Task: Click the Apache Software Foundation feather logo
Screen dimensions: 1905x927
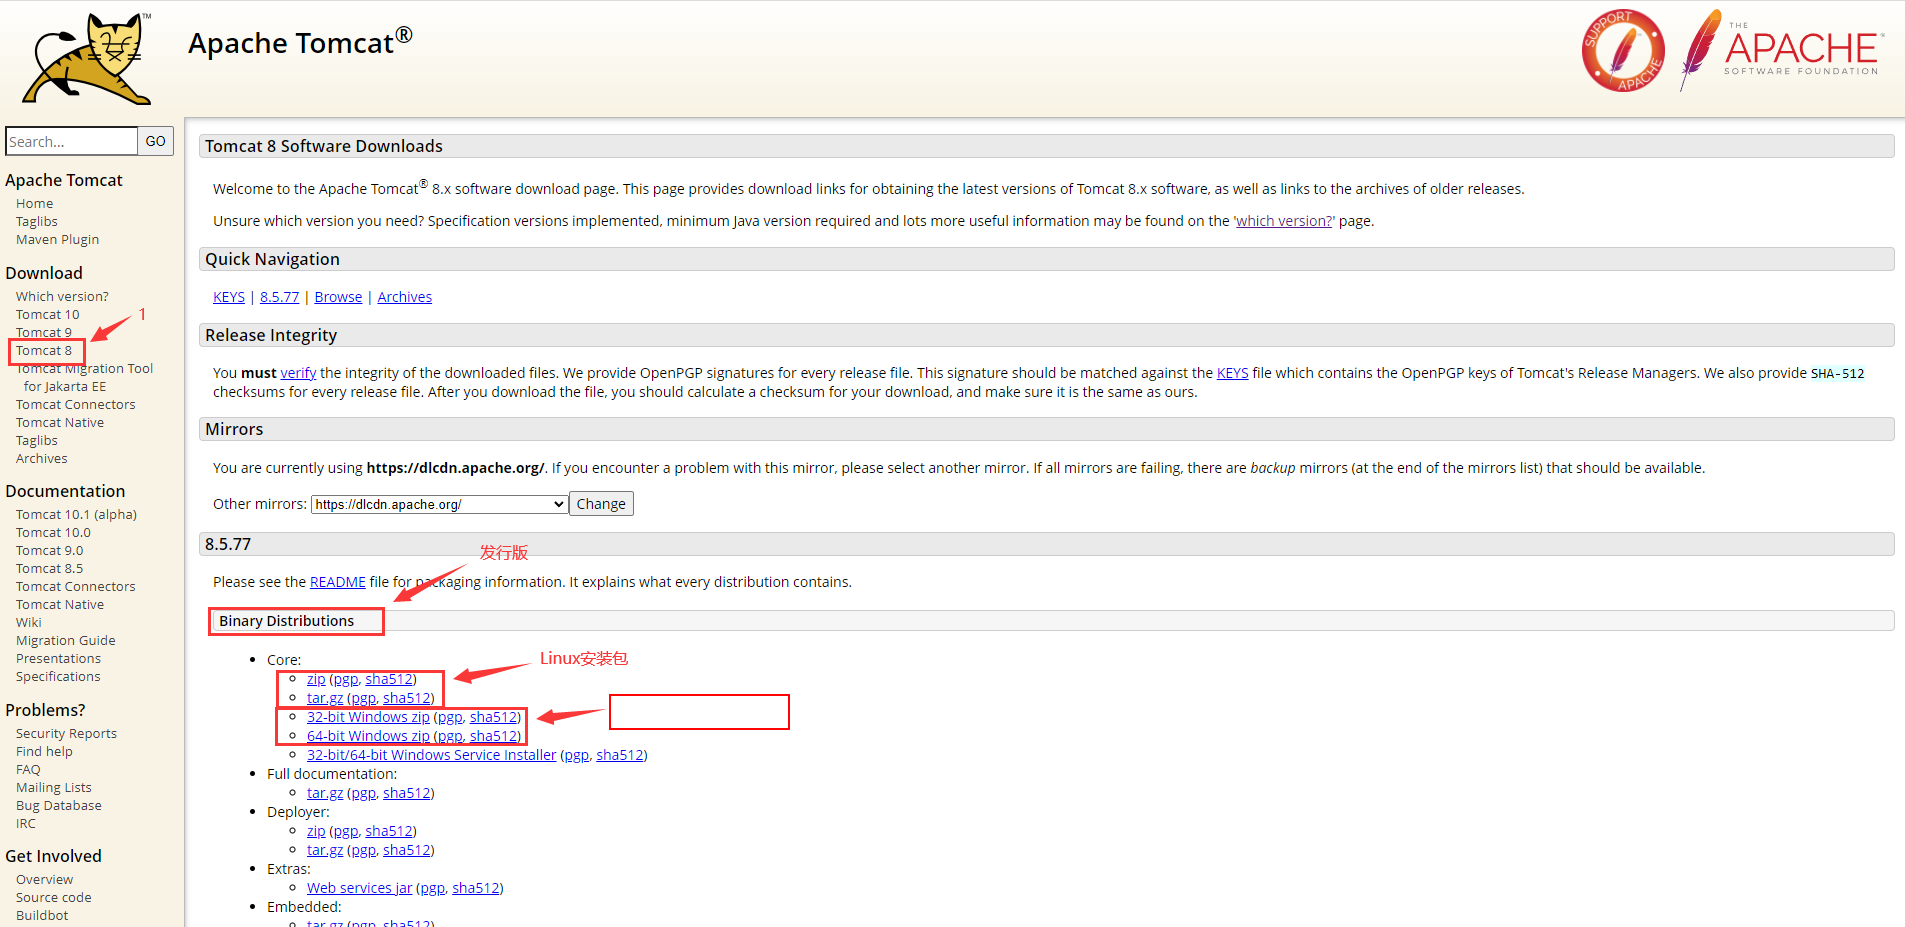Action: tap(1782, 50)
